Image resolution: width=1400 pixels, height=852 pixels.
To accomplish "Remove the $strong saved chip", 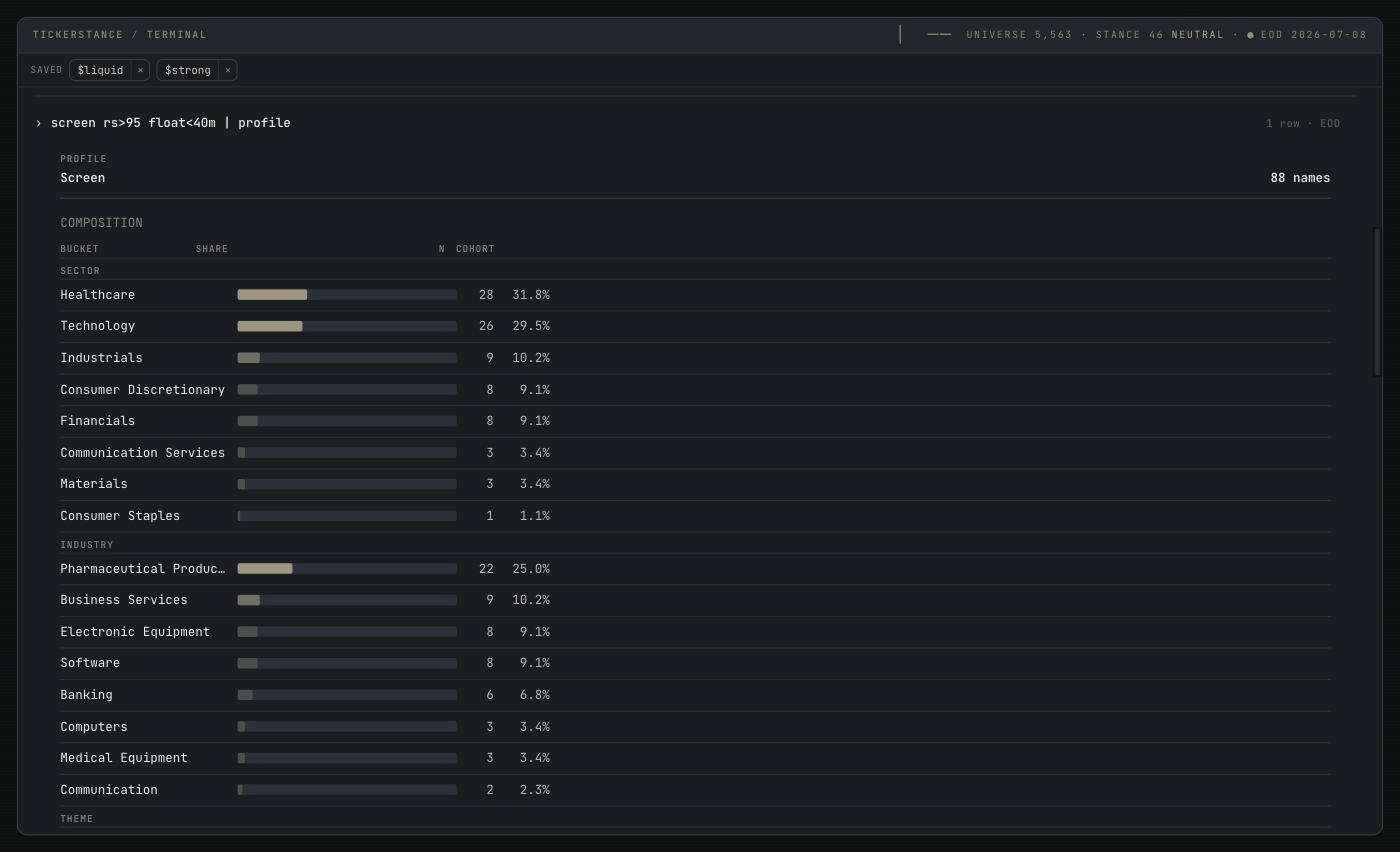I will (x=228, y=70).
